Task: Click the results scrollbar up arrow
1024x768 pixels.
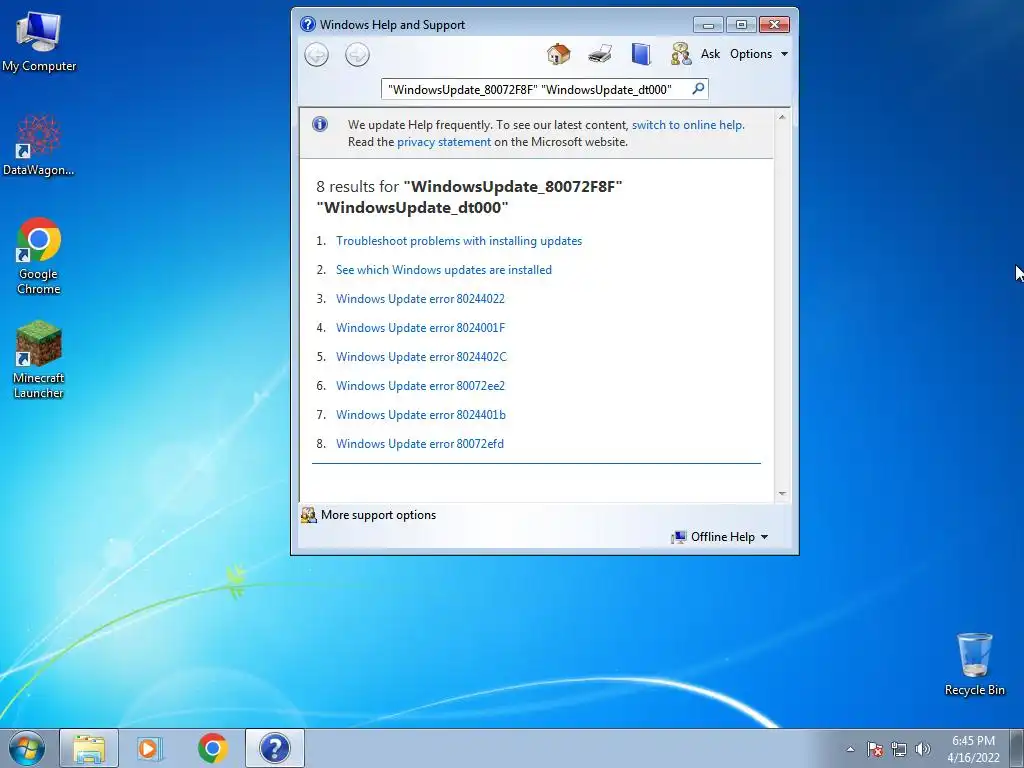Action: (782, 118)
